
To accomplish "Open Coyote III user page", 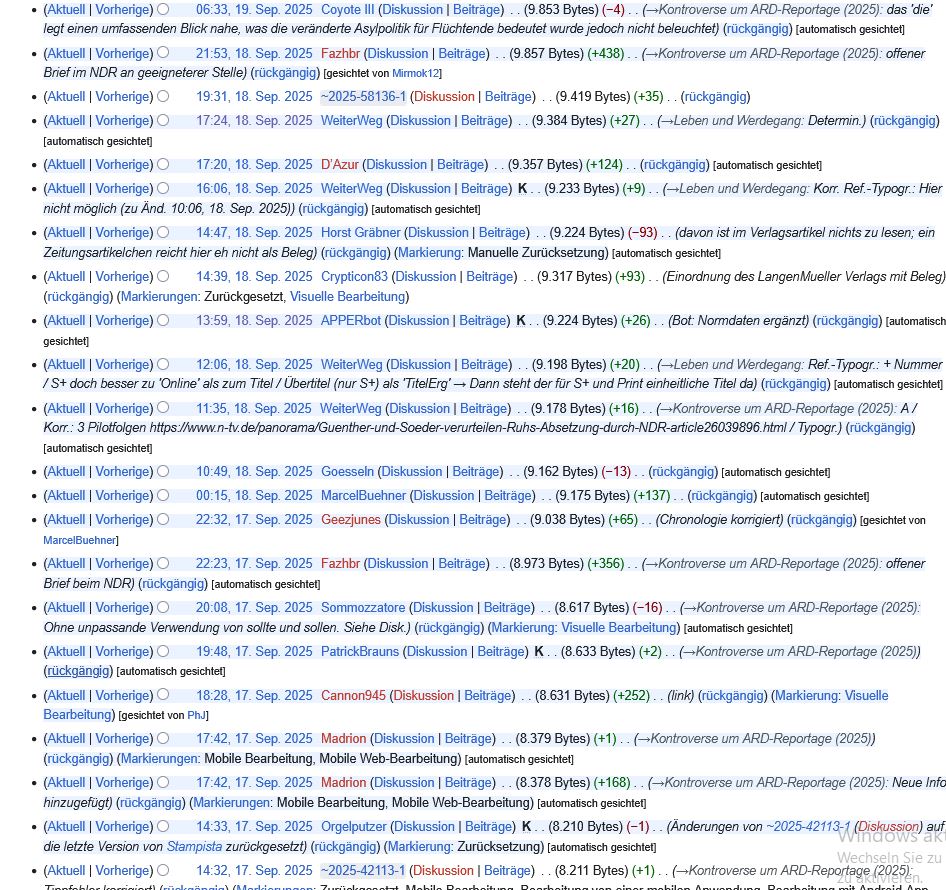I will [x=347, y=9].
